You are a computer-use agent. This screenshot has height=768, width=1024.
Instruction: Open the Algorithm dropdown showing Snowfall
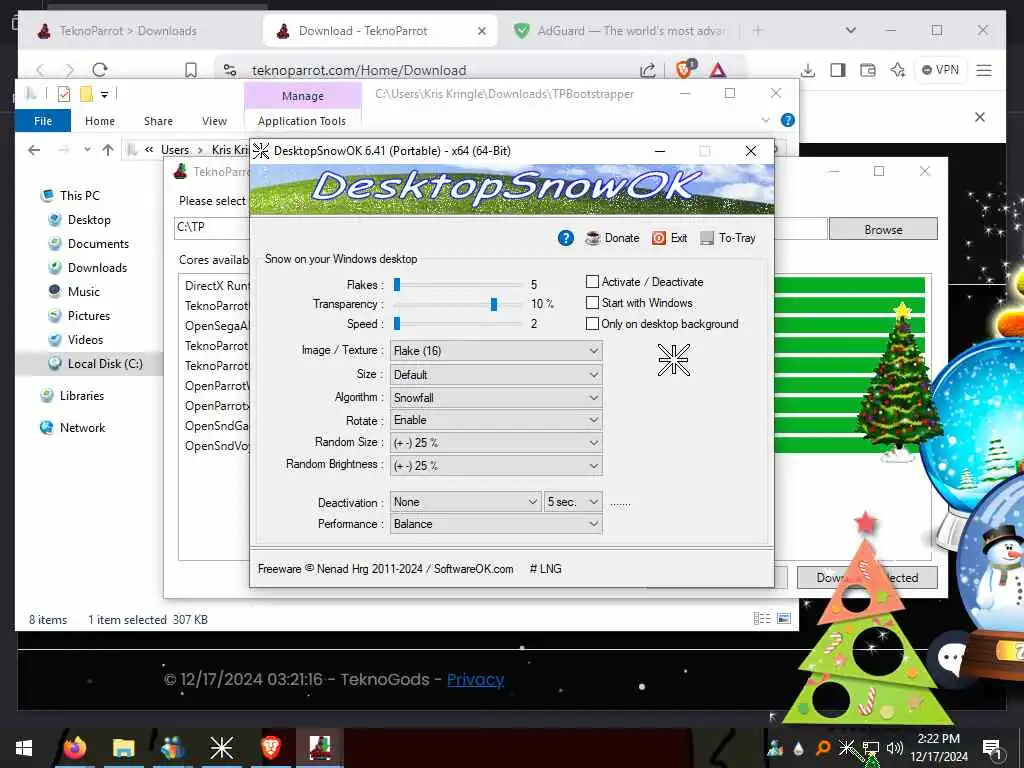tap(496, 398)
